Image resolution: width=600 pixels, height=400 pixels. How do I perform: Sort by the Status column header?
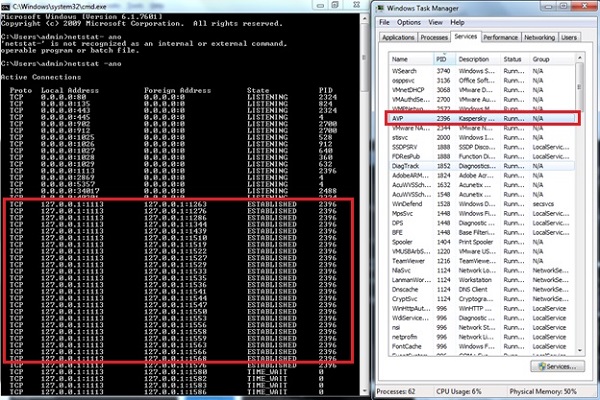point(515,59)
